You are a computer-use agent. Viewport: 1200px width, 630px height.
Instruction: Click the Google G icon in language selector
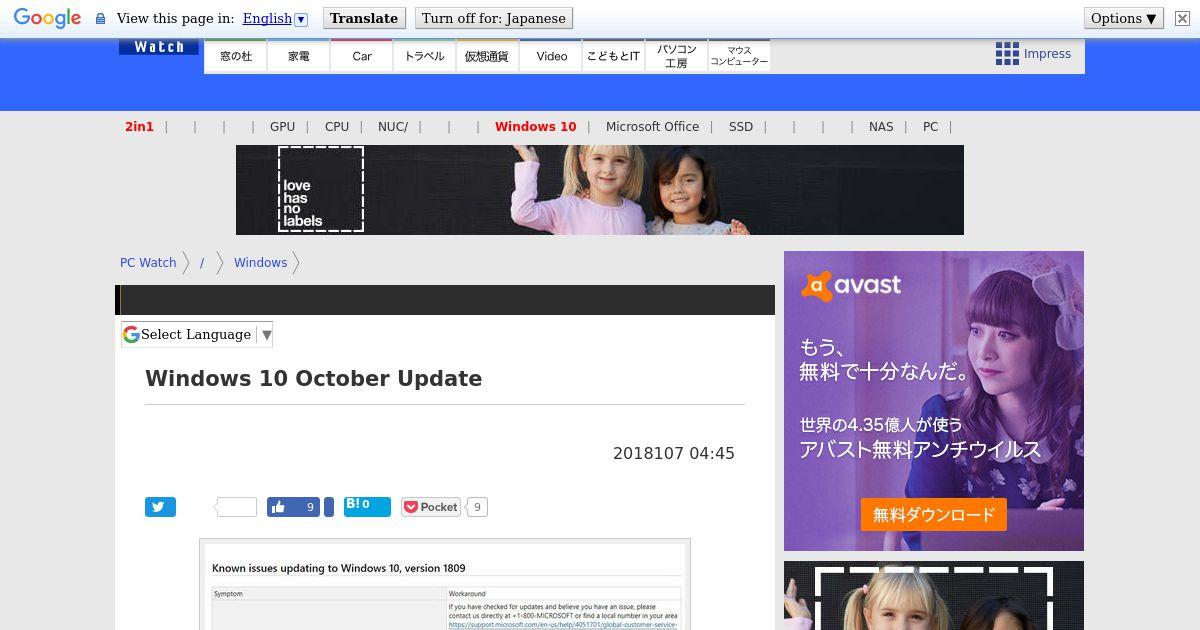[131, 335]
